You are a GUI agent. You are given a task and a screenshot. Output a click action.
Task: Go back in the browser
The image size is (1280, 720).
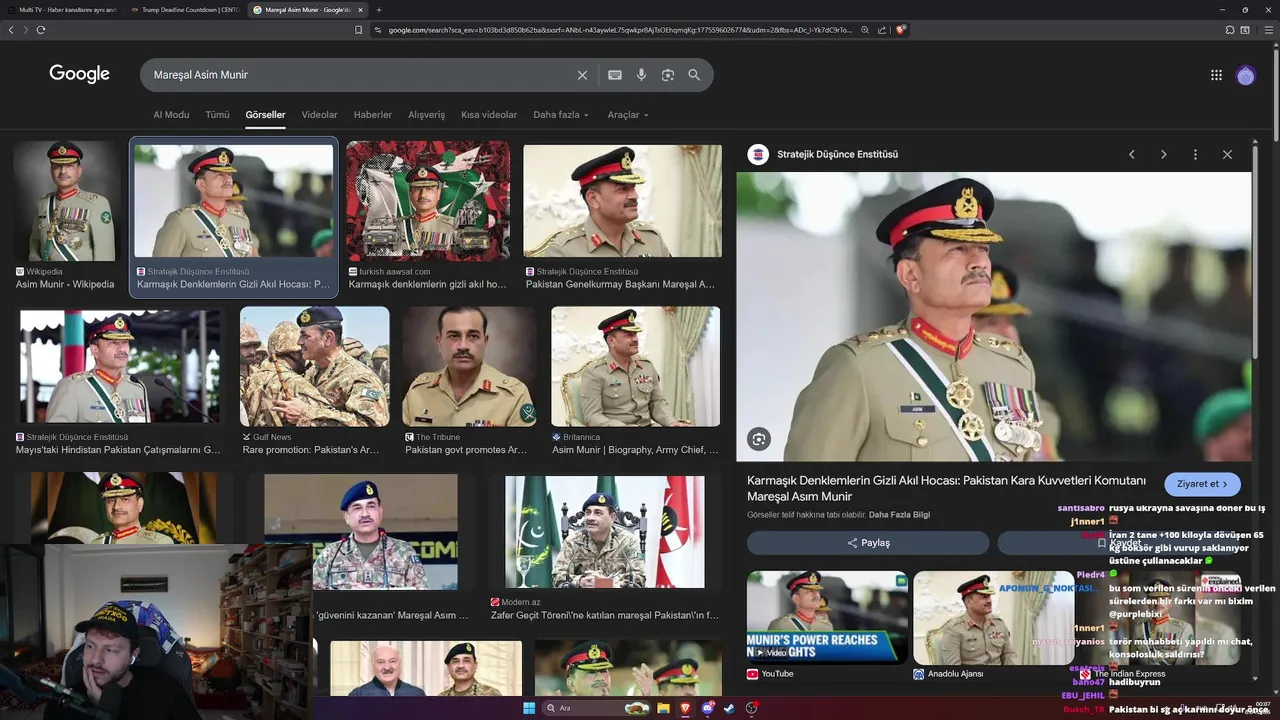[11, 30]
